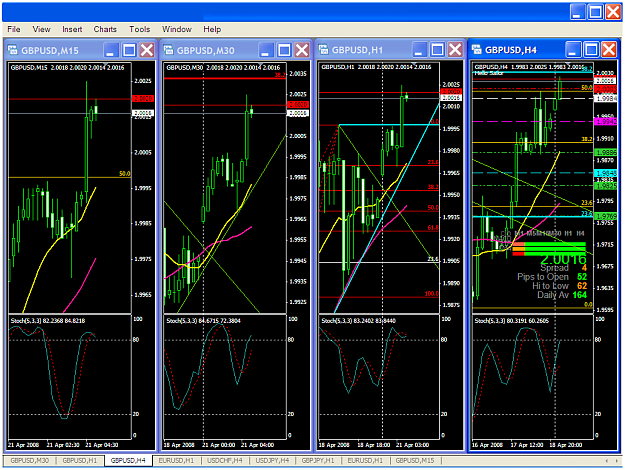This screenshot has width=625, height=470.
Task: Click the GBPUSD,H1 chart window icon
Action: [x=323, y=49]
